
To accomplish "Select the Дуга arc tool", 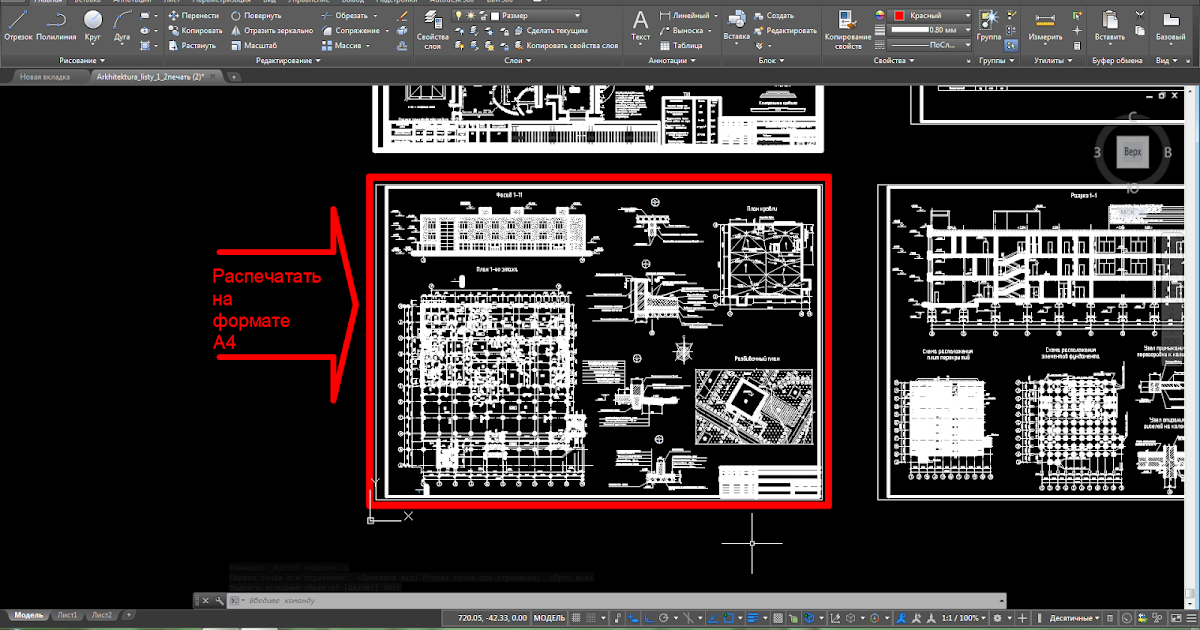I will (122, 26).
